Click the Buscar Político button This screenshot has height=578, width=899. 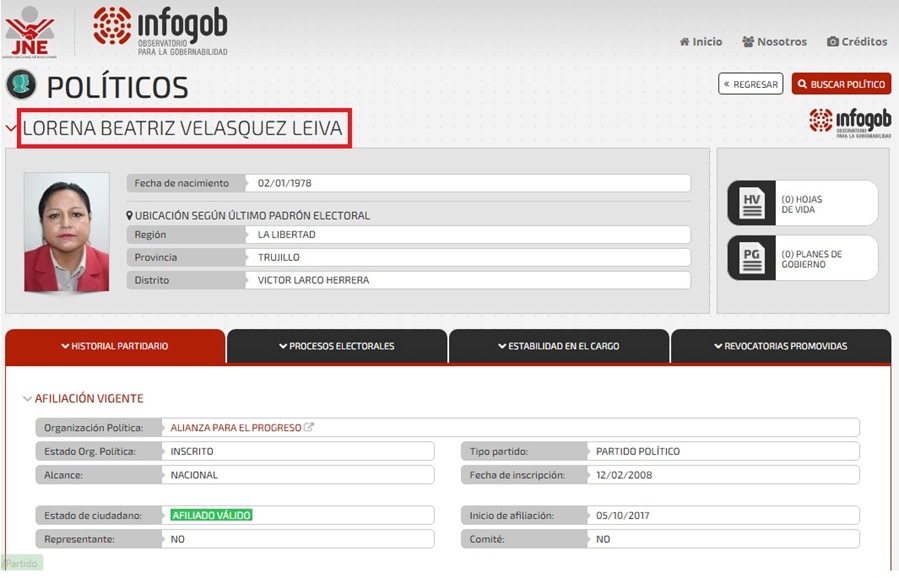pos(841,84)
